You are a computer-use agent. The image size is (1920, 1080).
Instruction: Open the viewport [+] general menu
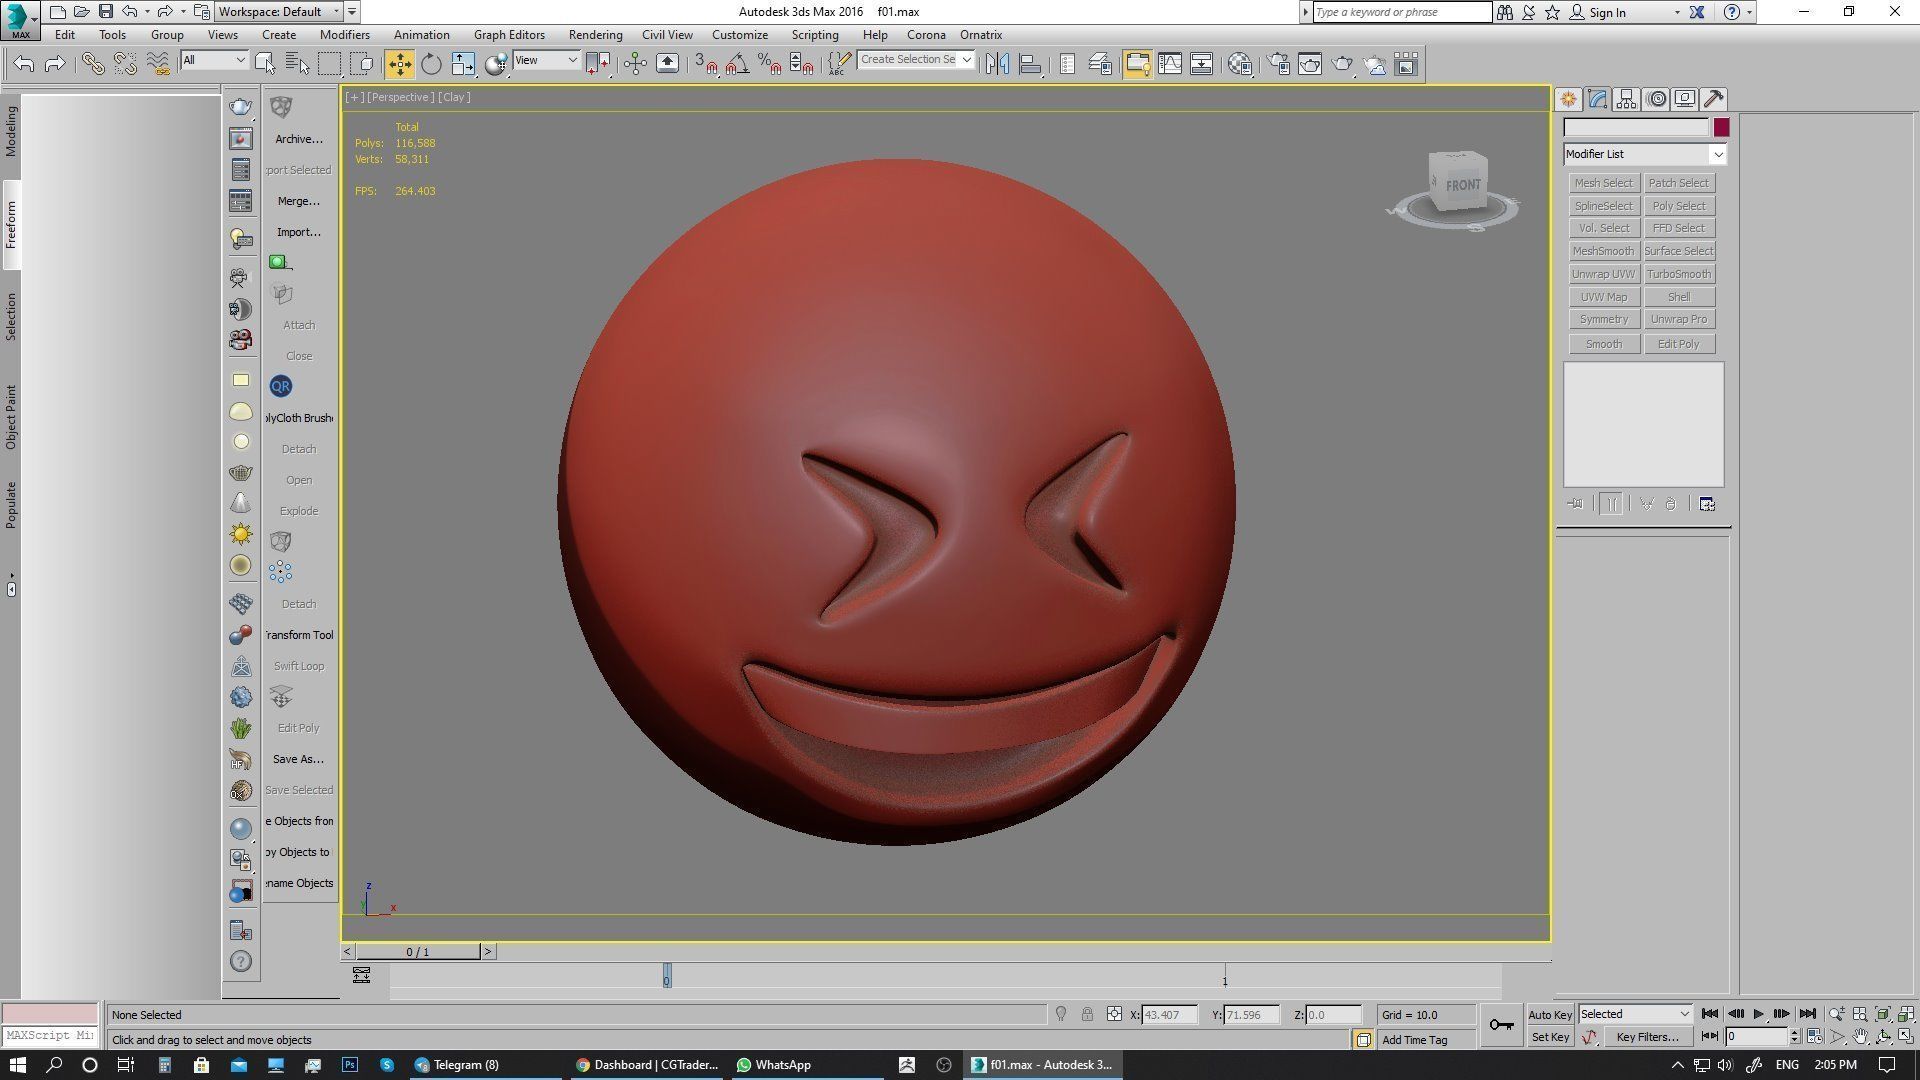pos(354,97)
